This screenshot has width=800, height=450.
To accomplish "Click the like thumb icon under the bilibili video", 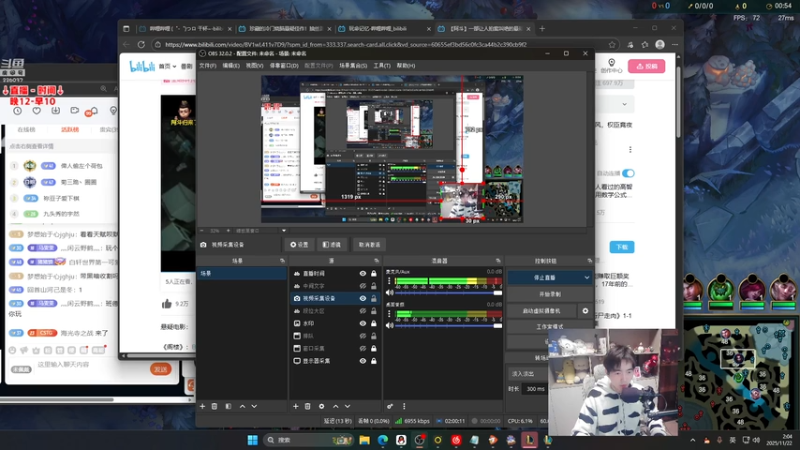I will (167, 304).
